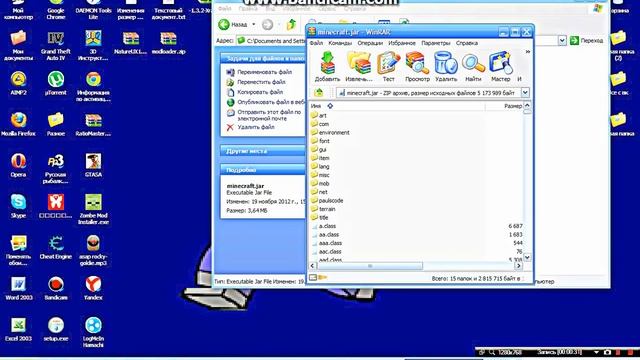
Task: Click Переместить файл task link
Action: 261,82
